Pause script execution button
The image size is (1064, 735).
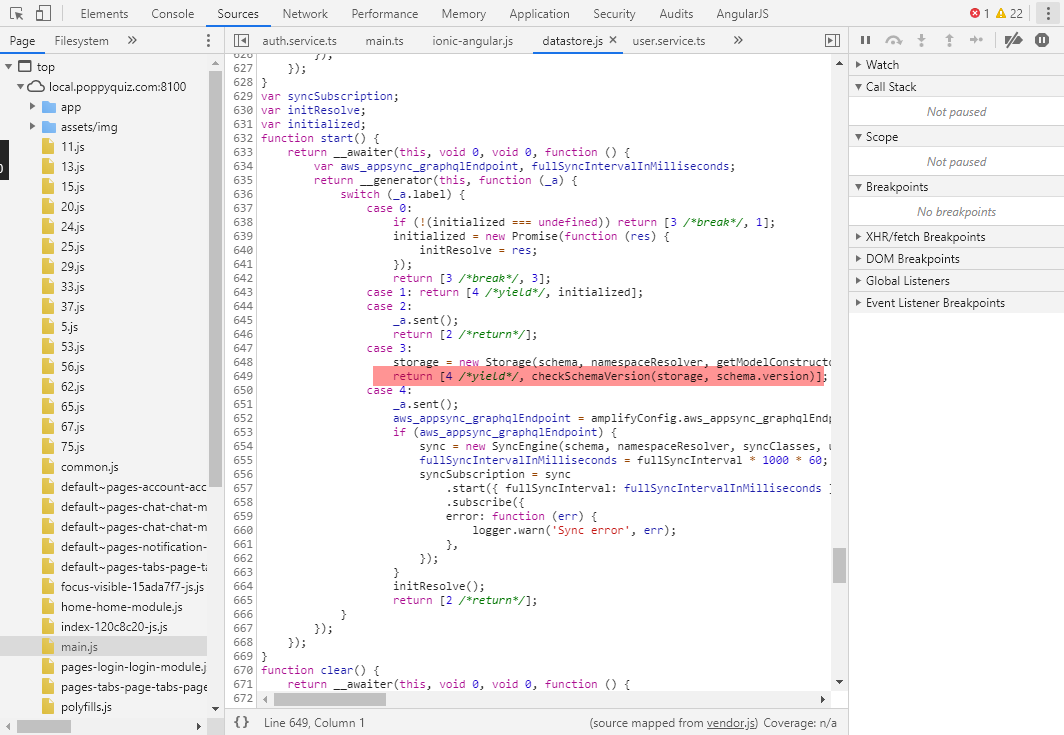click(865, 41)
